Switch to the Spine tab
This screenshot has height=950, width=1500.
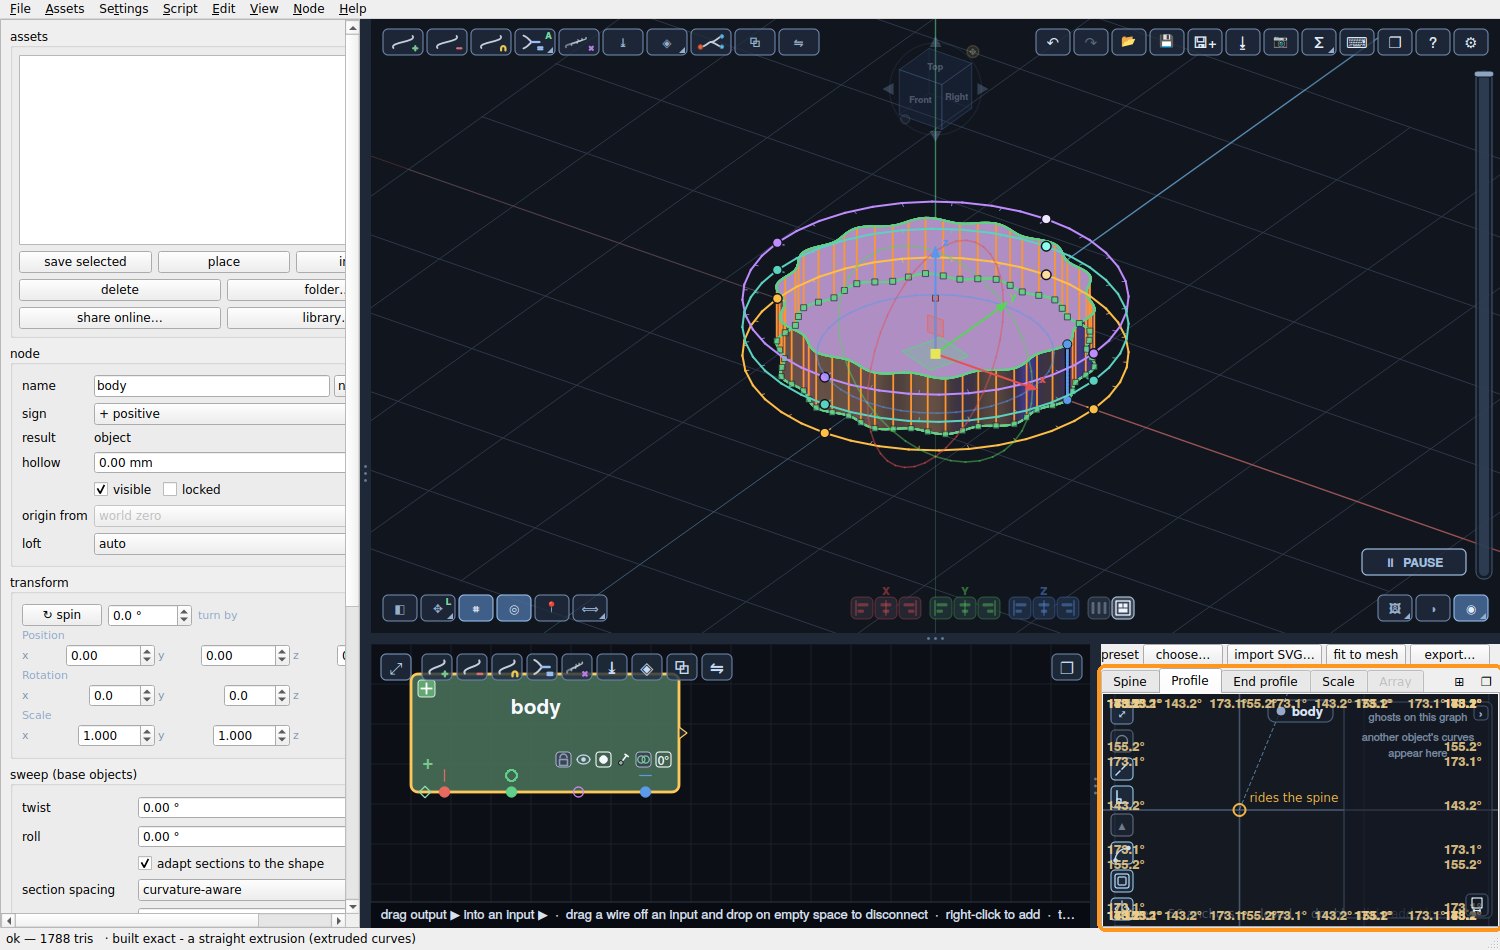pyautogui.click(x=1130, y=681)
